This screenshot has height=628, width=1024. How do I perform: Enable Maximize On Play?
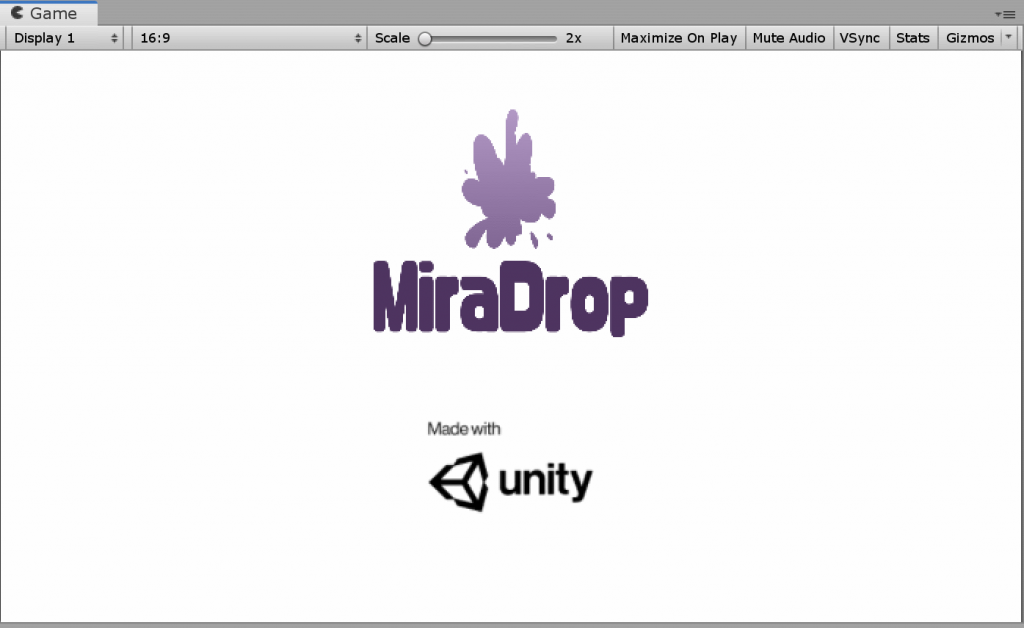point(679,38)
